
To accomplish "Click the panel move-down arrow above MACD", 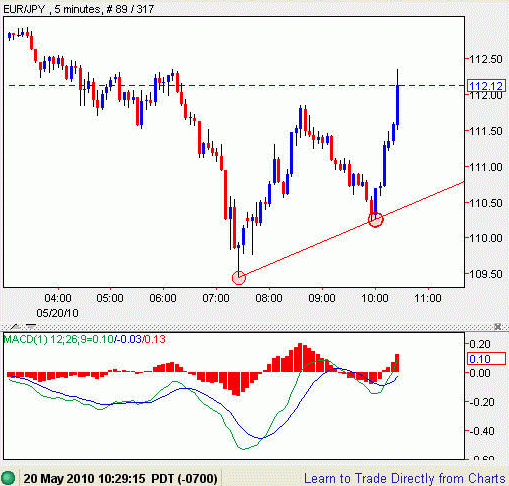I will tap(31, 327).
